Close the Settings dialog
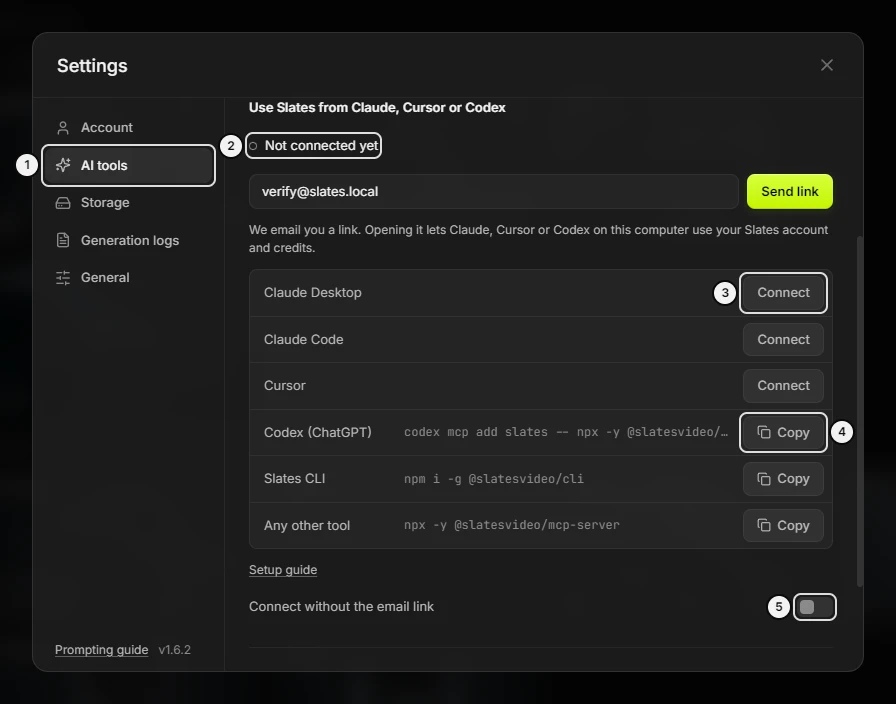 [x=826, y=65]
